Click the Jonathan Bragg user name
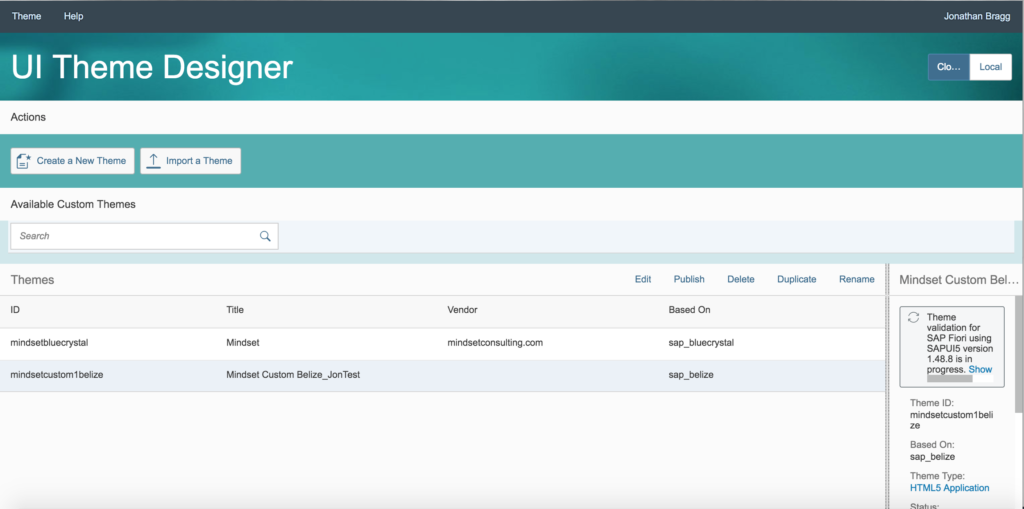Screen dimensions: 1024x509 point(976,16)
